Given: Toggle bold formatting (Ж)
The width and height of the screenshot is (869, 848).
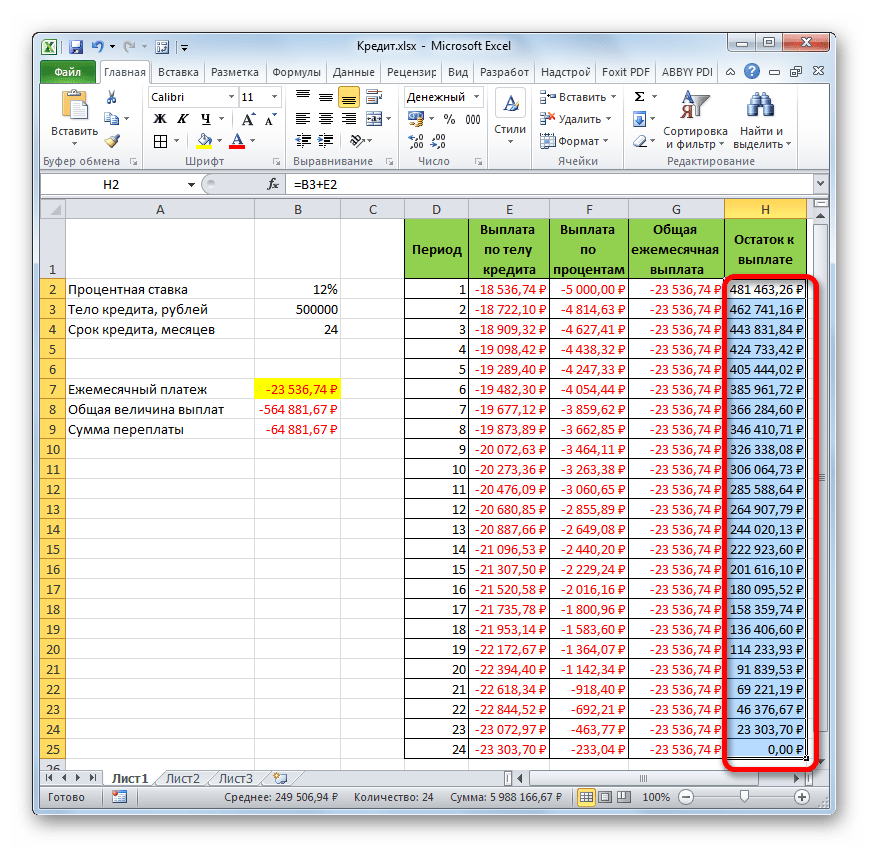Looking at the screenshot, I should (x=160, y=119).
